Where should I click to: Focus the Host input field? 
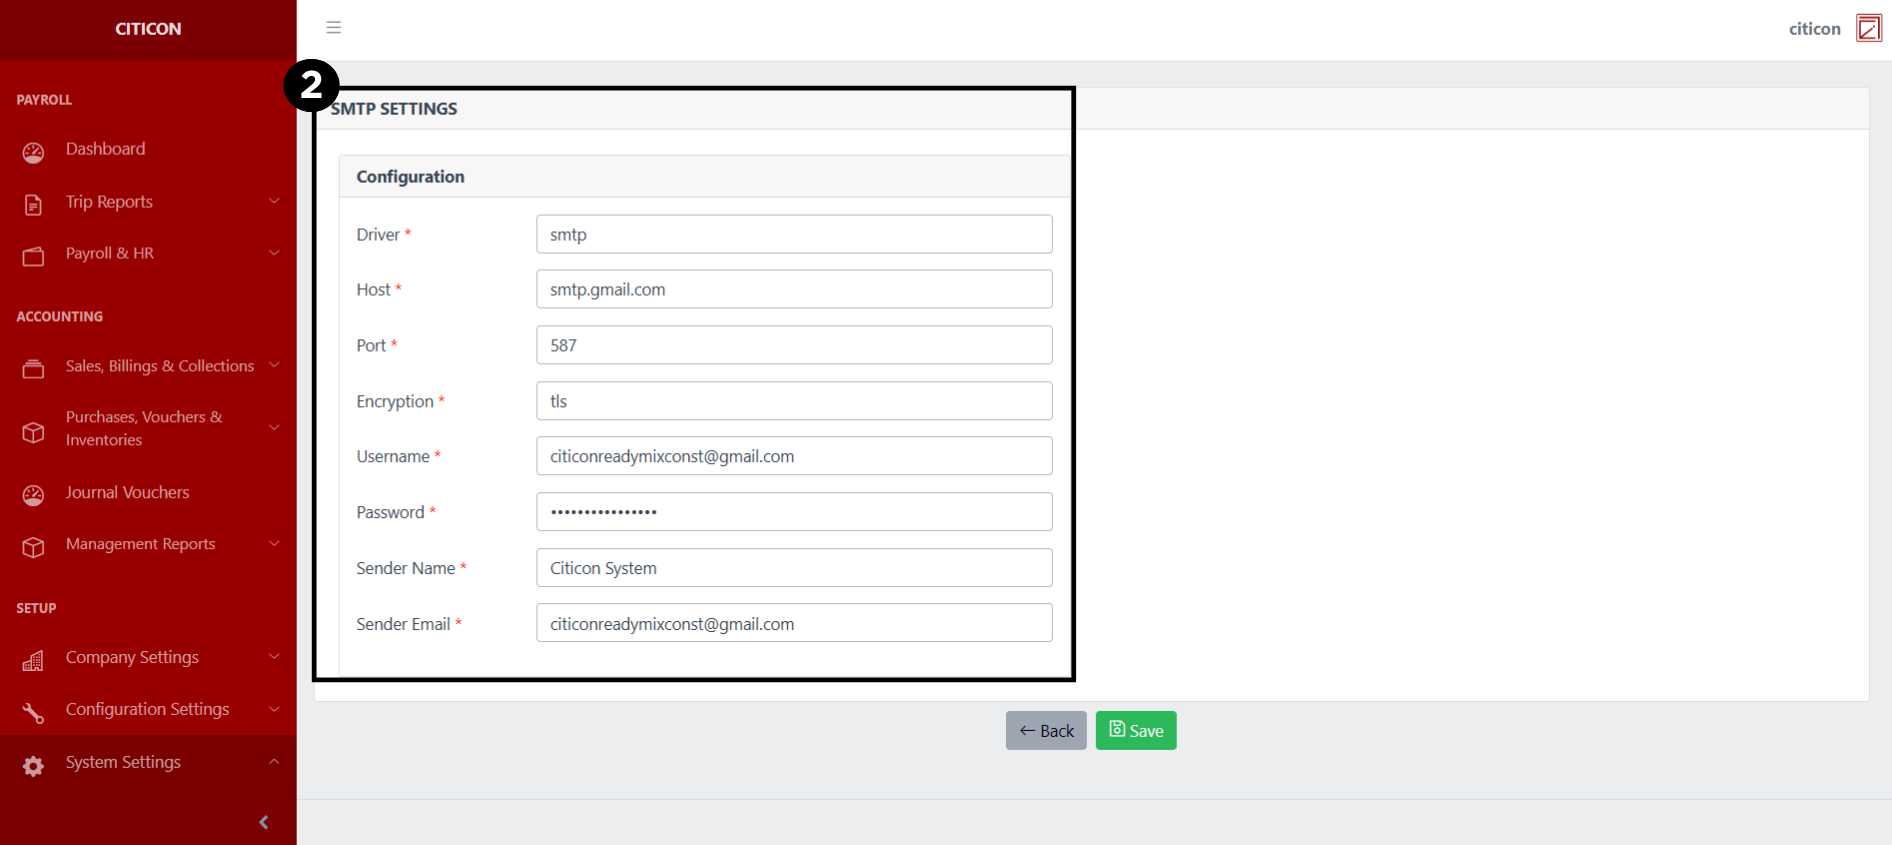(x=793, y=290)
